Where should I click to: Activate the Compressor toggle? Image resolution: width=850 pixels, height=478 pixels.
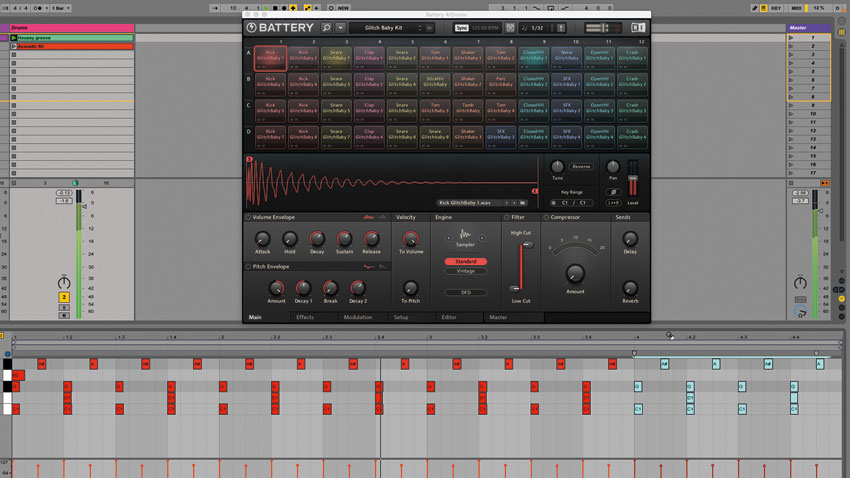pyautogui.click(x=546, y=217)
